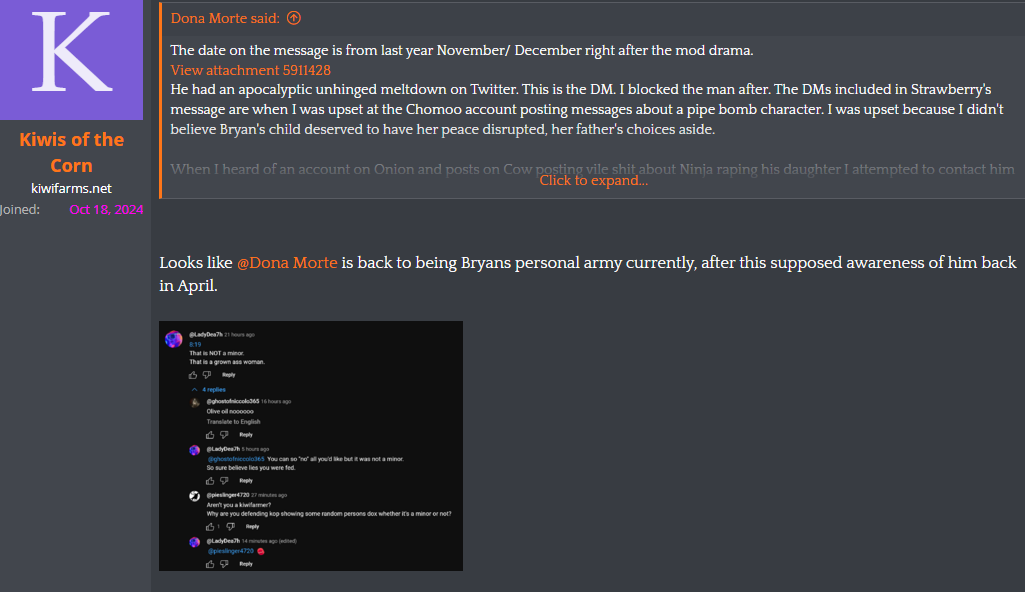Expand the quote via 'Click to expand...'
The height and width of the screenshot is (592, 1025).
click(x=594, y=180)
